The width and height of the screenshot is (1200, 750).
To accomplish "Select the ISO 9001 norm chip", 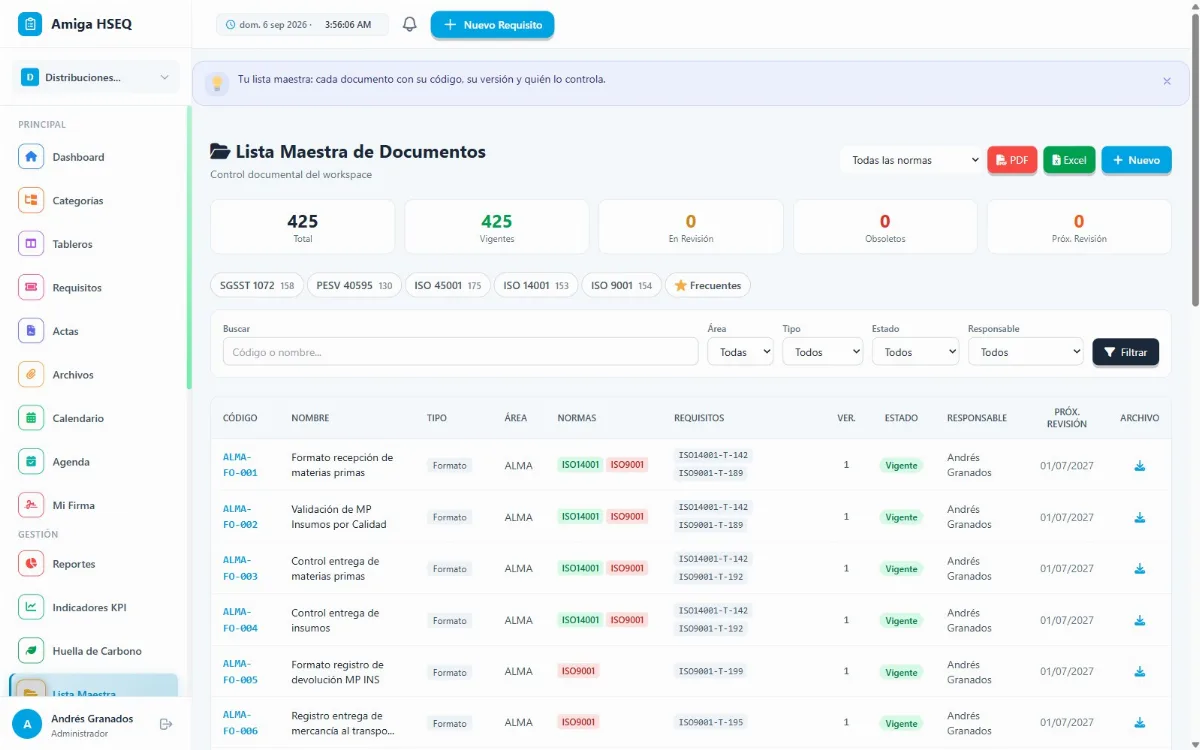I will 621,285.
